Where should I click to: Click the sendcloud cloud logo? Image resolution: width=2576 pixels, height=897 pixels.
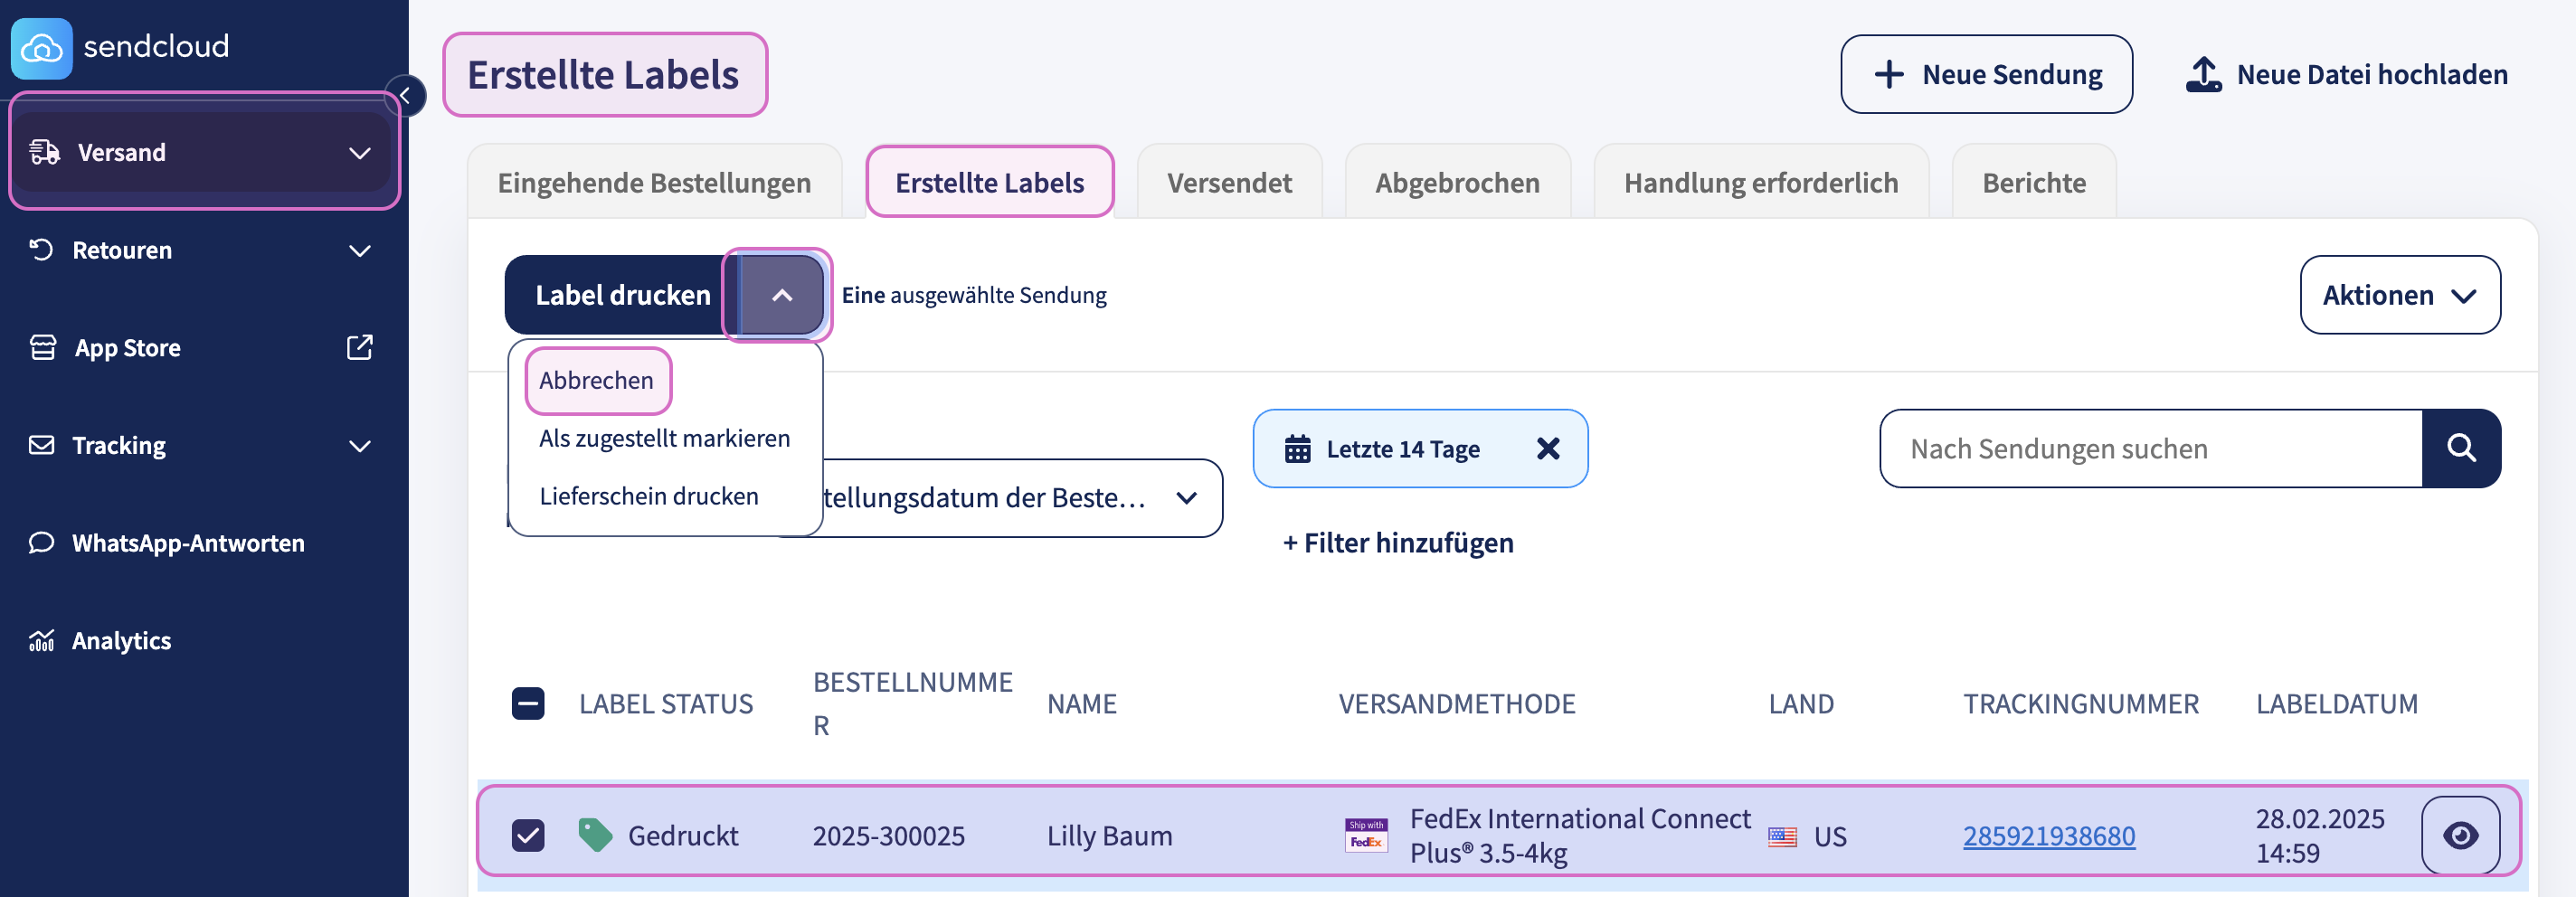point(41,47)
